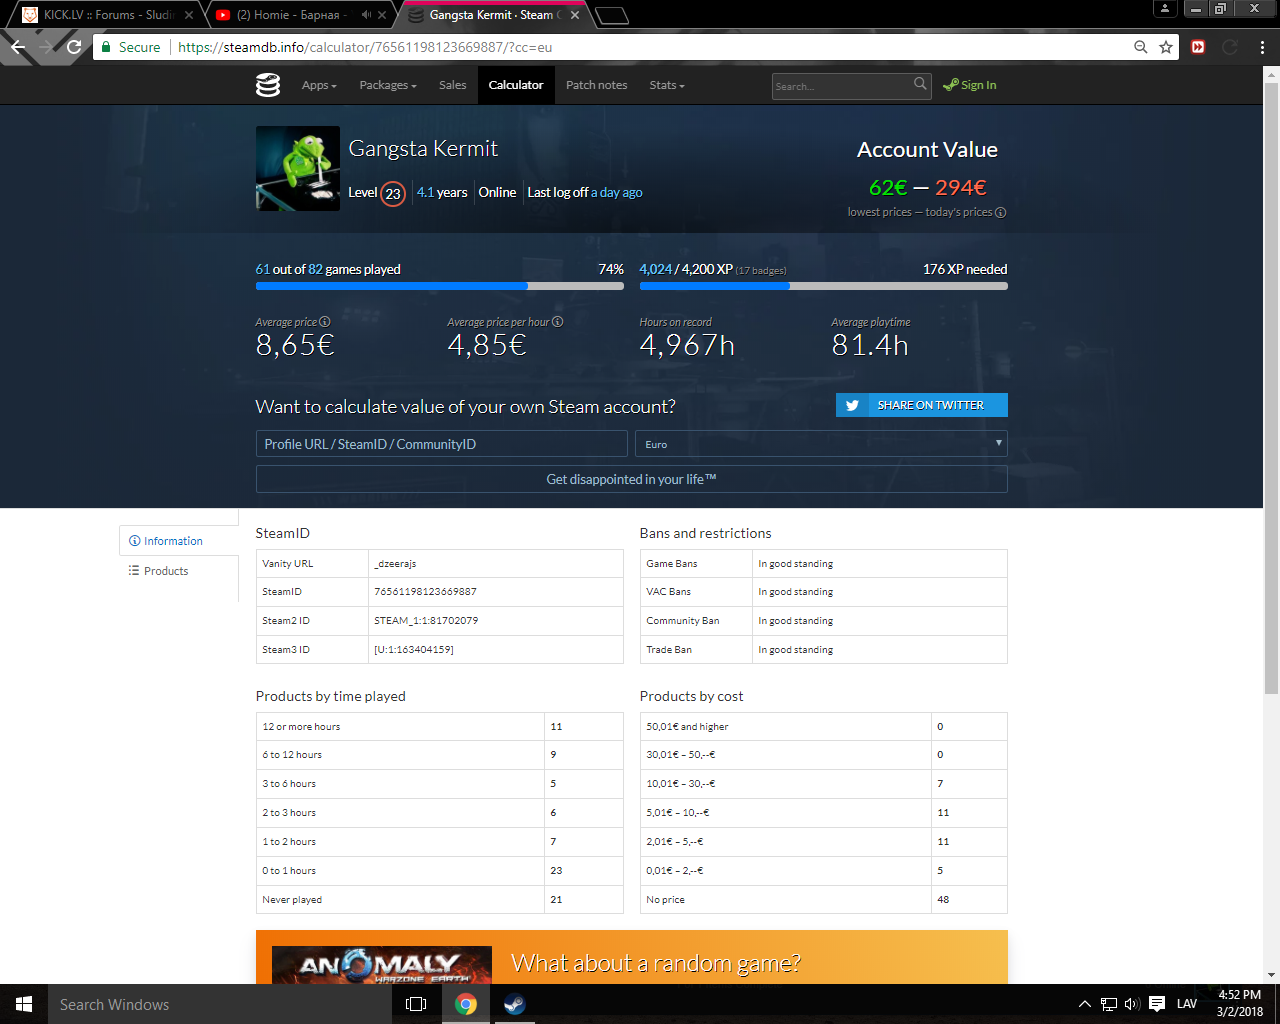Select the Calculator nav item
The image size is (1280, 1024).
516,85
